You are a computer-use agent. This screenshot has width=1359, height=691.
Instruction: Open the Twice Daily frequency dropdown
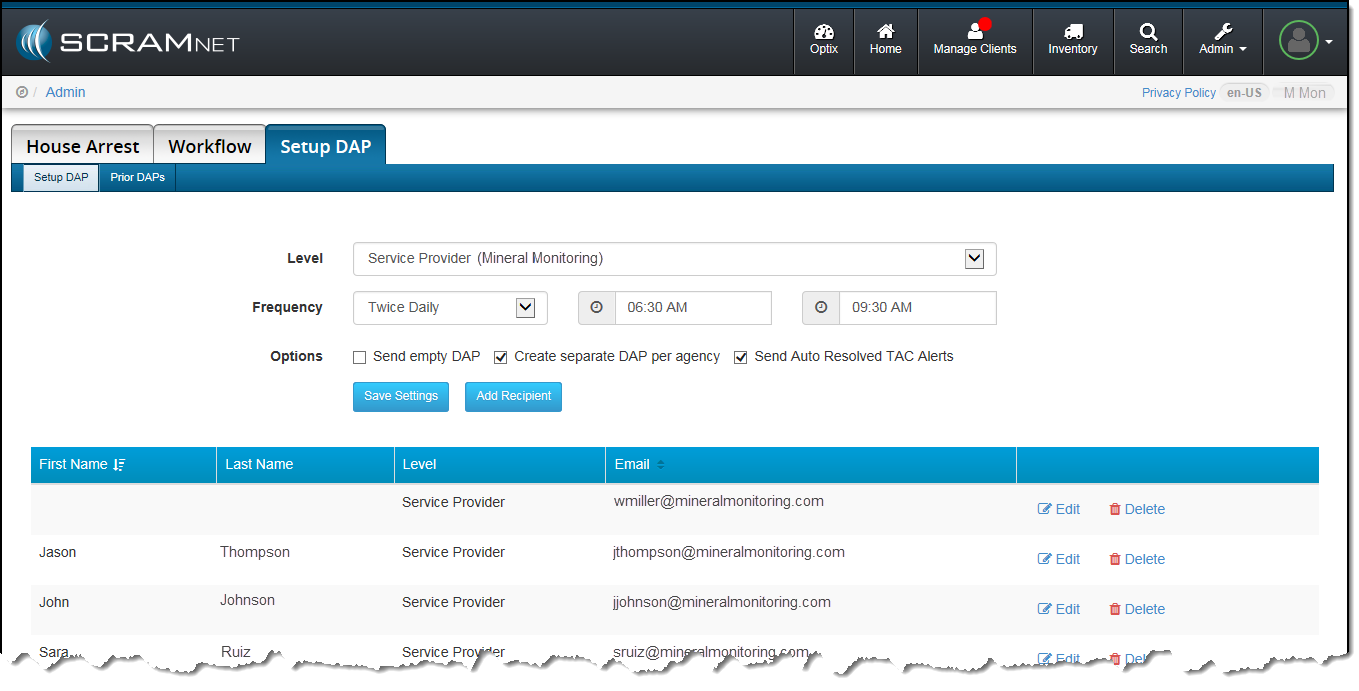pyautogui.click(x=525, y=308)
